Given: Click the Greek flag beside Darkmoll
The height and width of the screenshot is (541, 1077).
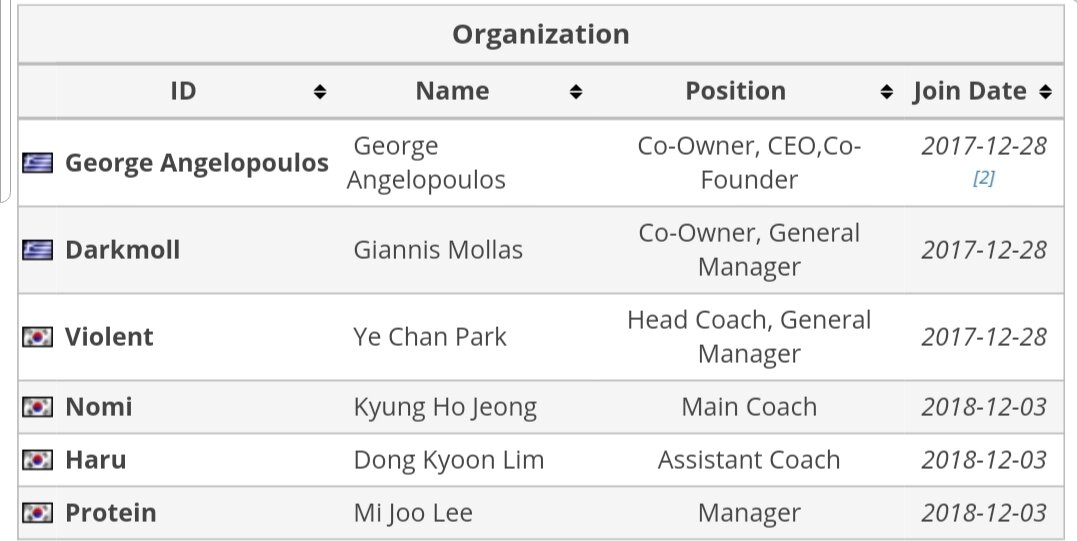Looking at the screenshot, I should click(x=37, y=250).
